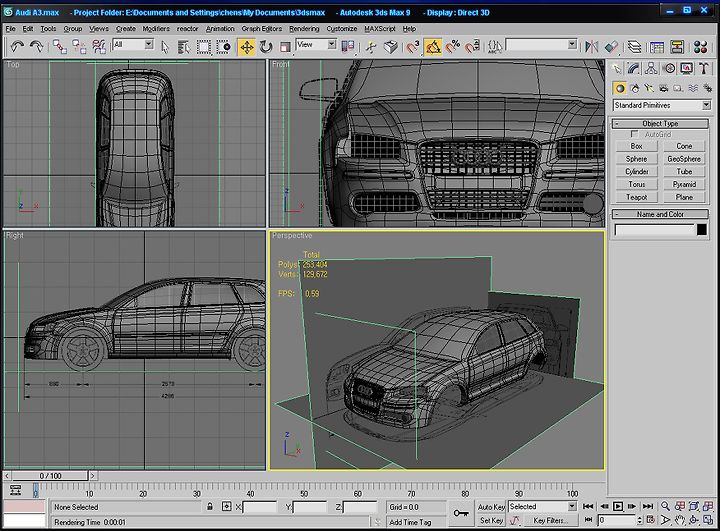The width and height of the screenshot is (720, 531).
Task: Open the MAXScript menu
Action: click(379, 28)
